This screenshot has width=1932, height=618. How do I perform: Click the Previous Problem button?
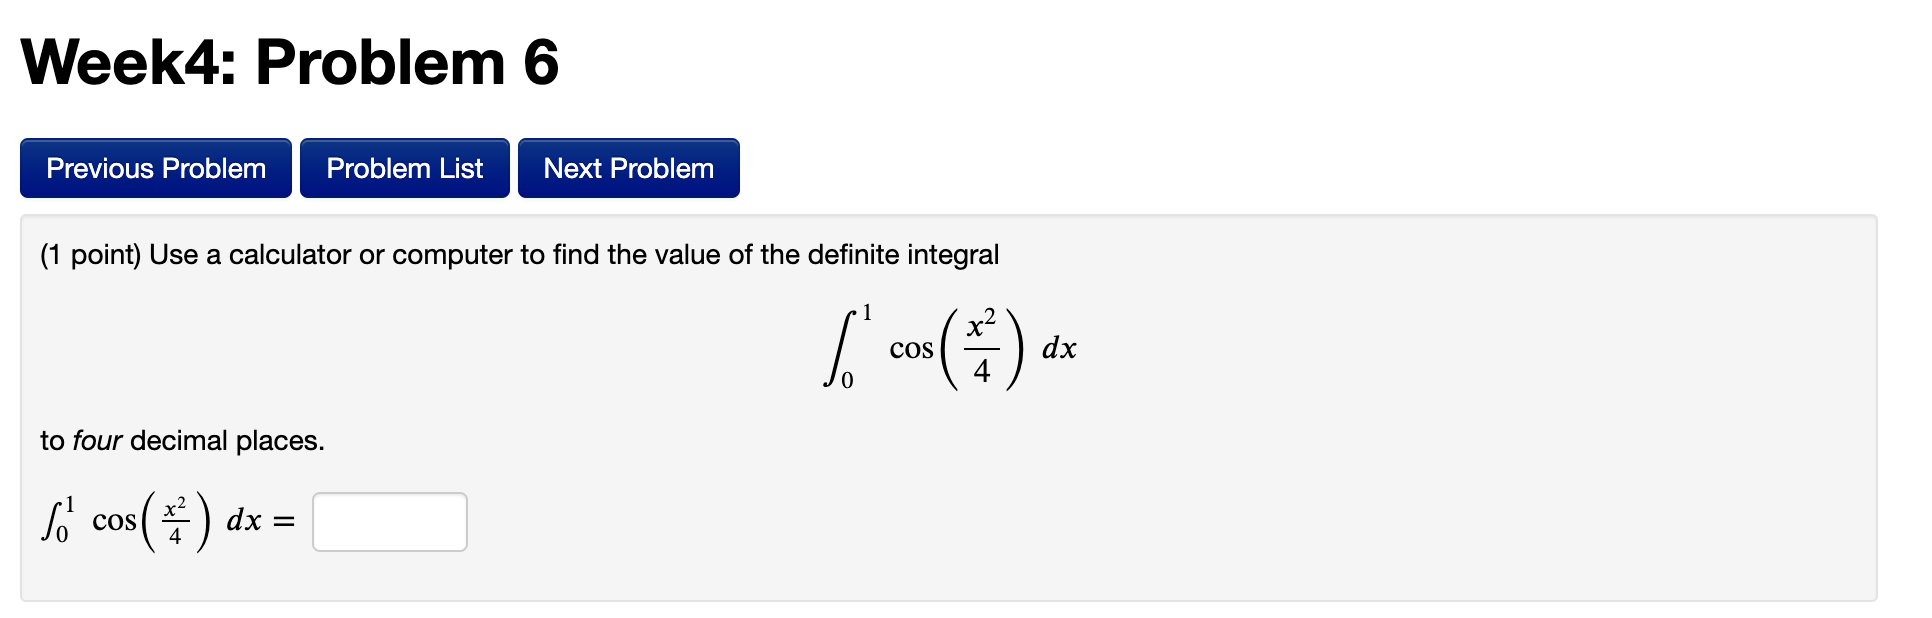155,168
